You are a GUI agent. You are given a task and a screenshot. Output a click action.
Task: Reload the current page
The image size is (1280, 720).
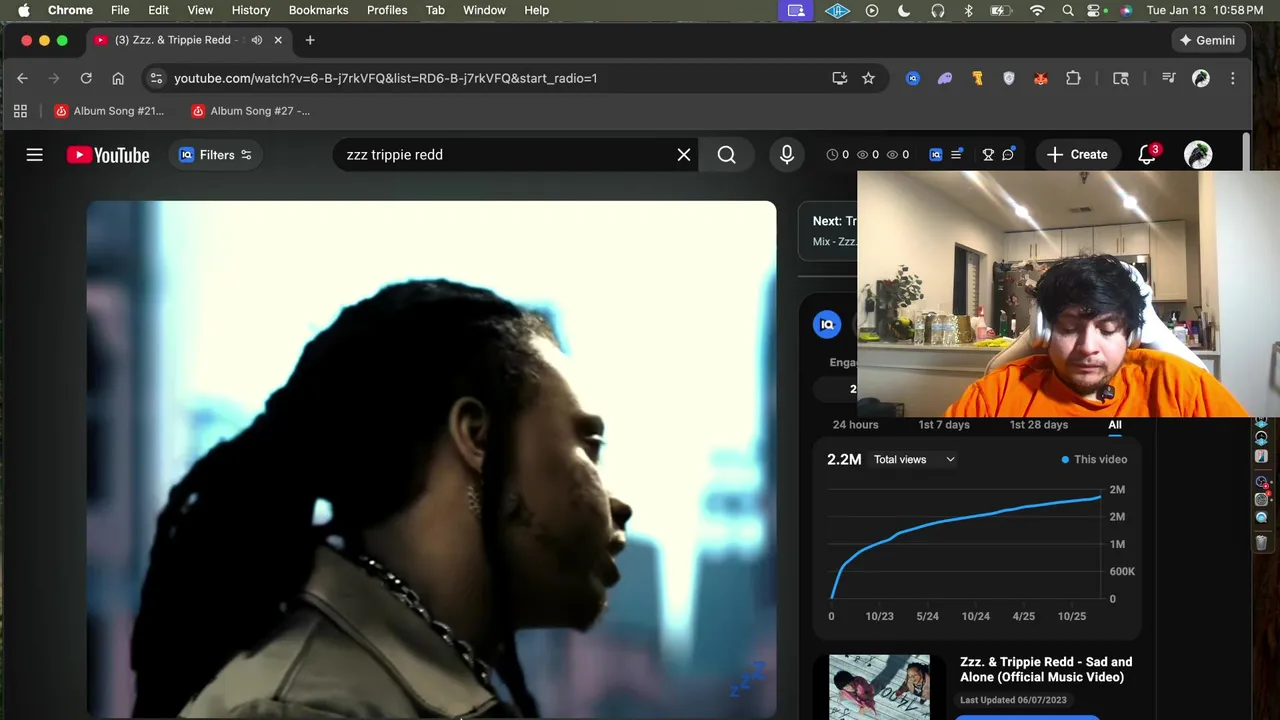(86, 78)
